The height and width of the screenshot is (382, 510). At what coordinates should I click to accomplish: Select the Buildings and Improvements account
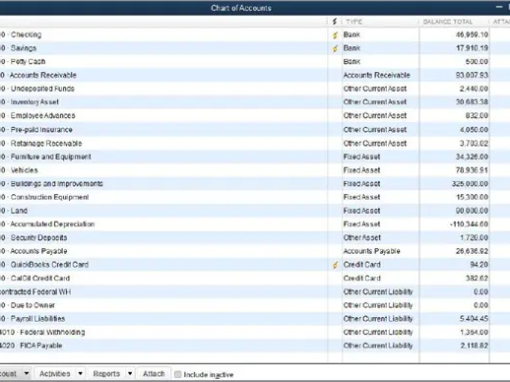click(57, 184)
